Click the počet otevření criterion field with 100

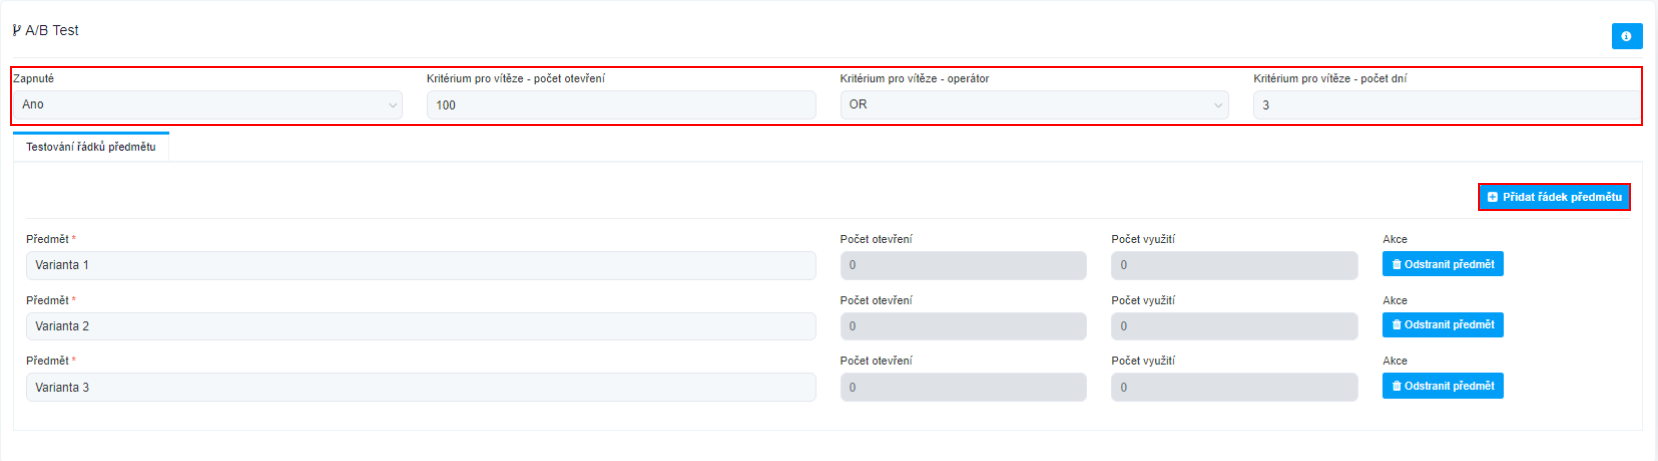(x=621, y=105)
